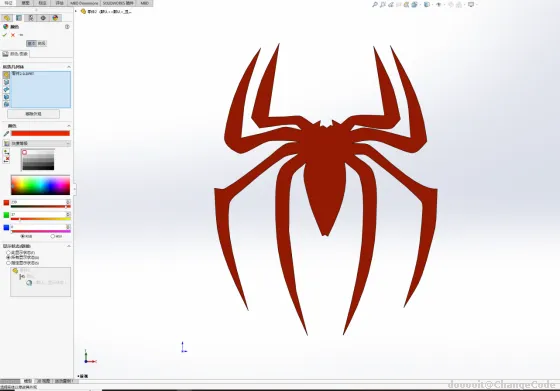Pick the eyedropper tool beside the red swatch
This screenshot has width=560, height=391.
[x=6, y=134]
